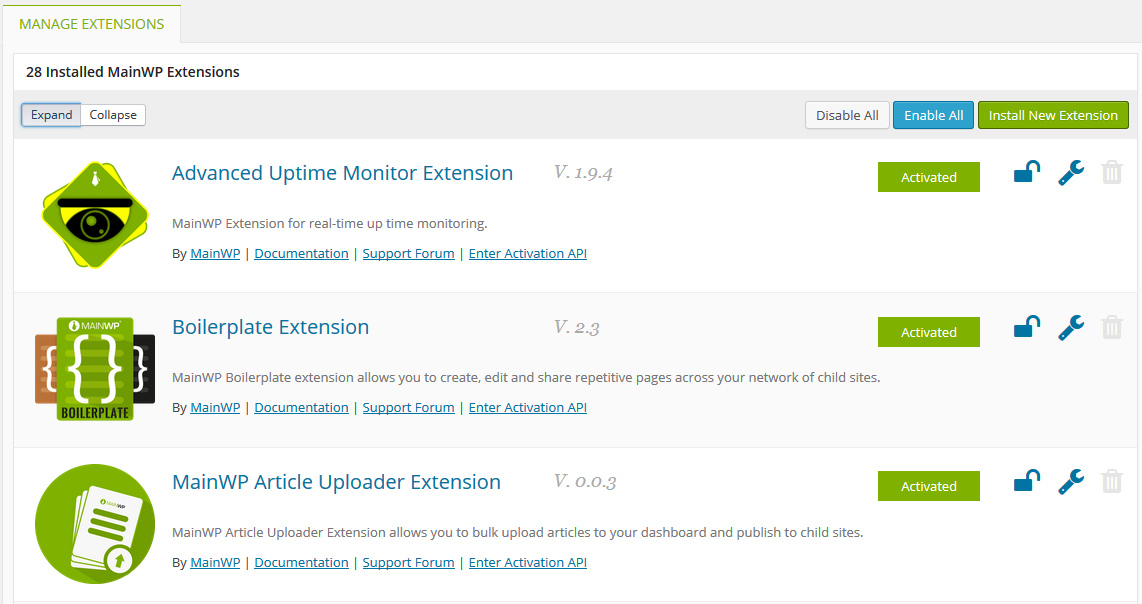Click padlock icon for Article Uploader Extension

1027,481
